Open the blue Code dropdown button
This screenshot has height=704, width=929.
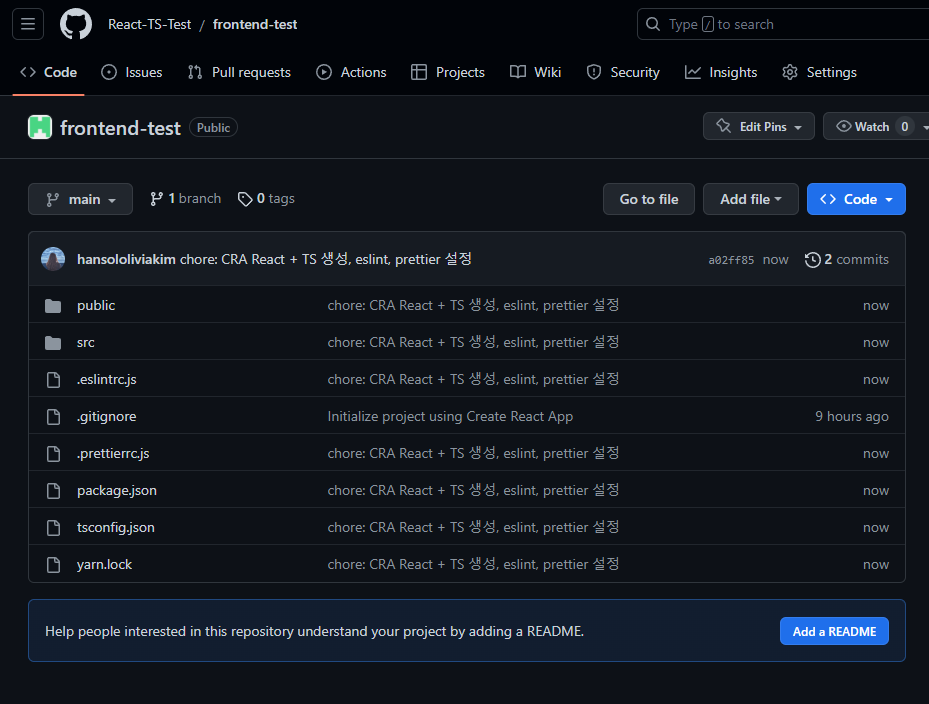(x=856, y=199)
